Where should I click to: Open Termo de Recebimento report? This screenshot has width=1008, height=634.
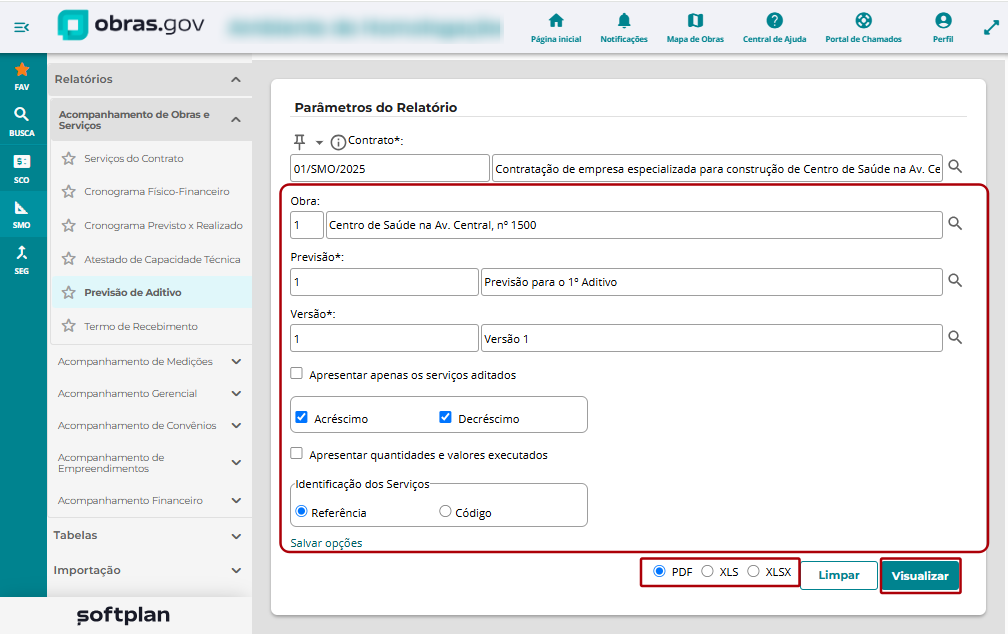(x=141, y=327)
